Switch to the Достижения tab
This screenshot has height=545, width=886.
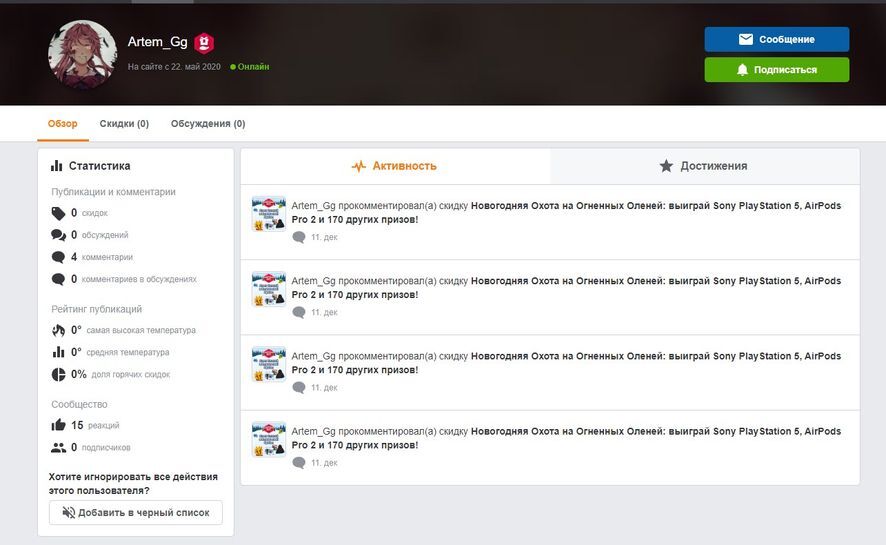(704, 166)
